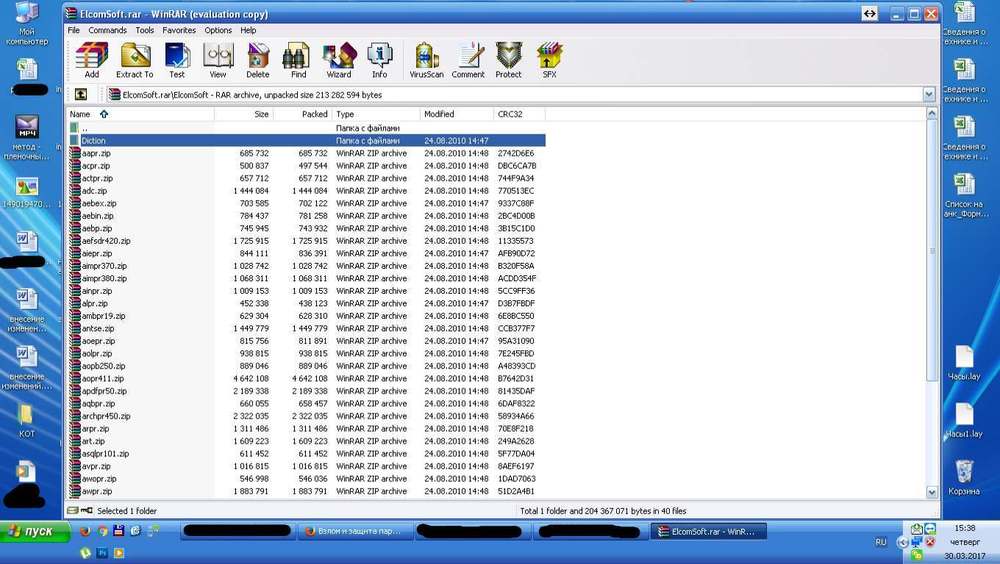This screenshot has width=1000, height=564.
Task: Create SFX self-extracting archive
Action: click(549, 58)
